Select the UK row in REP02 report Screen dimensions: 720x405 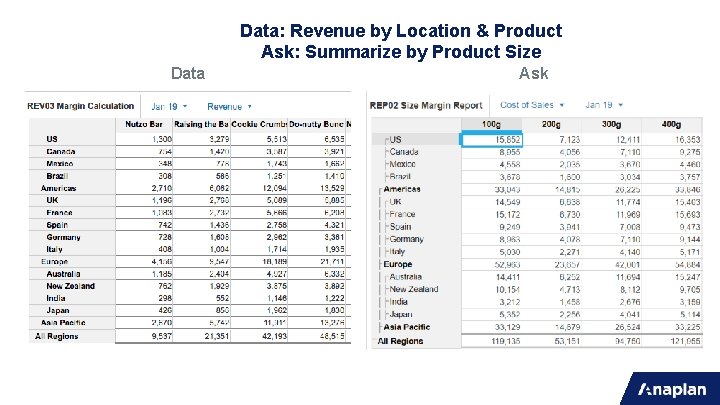[x=395, y=202]
